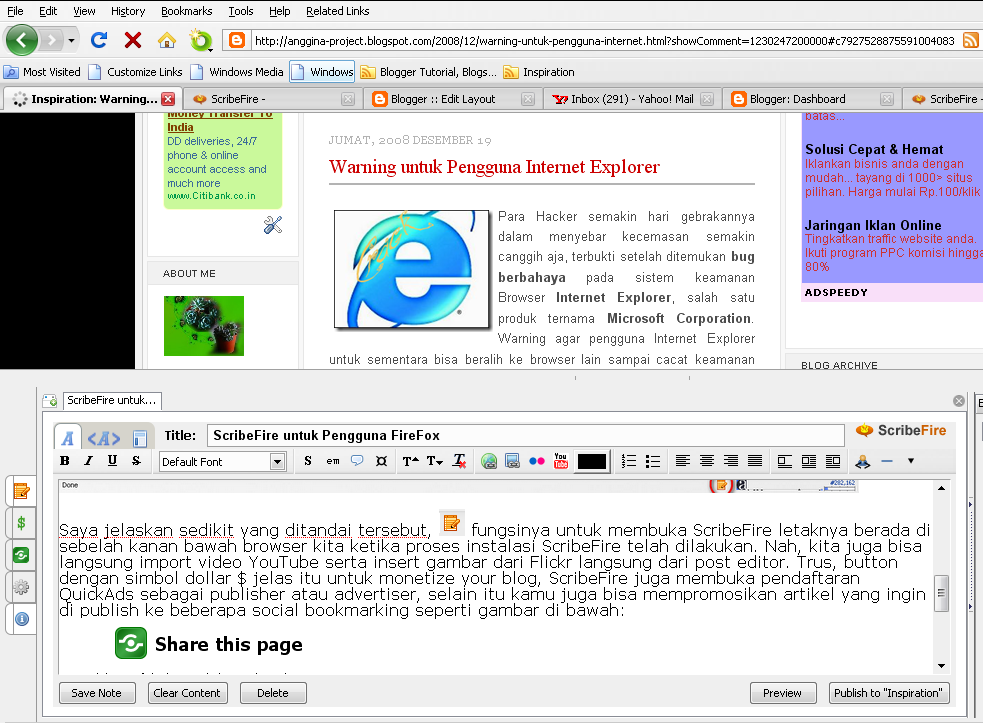Reload the current page

(99, 40)
